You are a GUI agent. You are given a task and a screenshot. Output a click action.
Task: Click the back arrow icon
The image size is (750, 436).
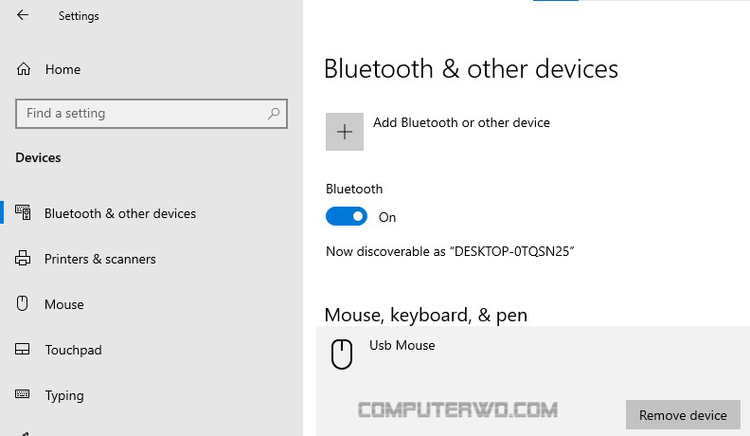point(23,15)
